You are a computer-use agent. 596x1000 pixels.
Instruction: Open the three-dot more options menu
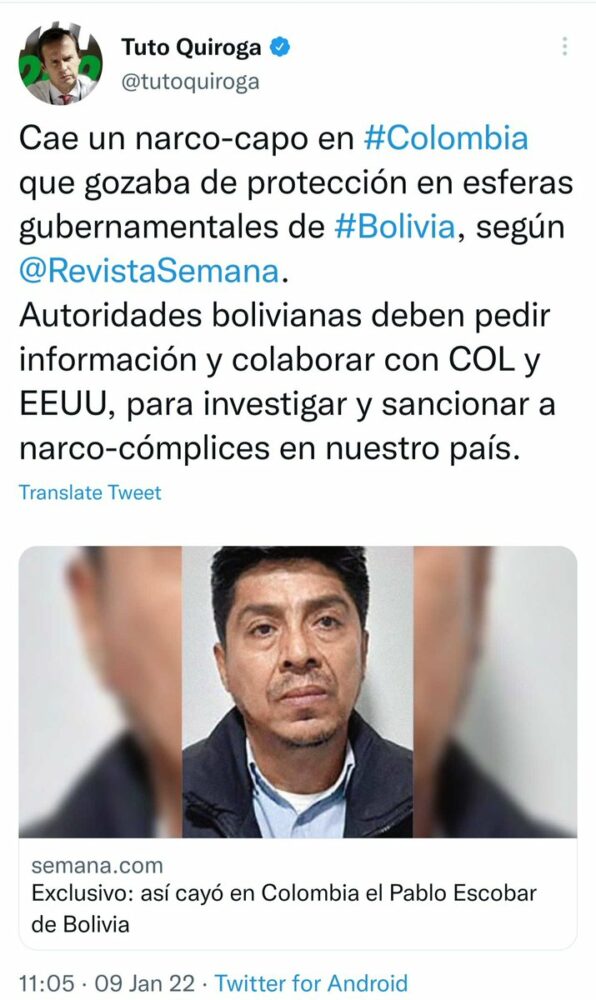pyautogui.click(x=564, y=46)
